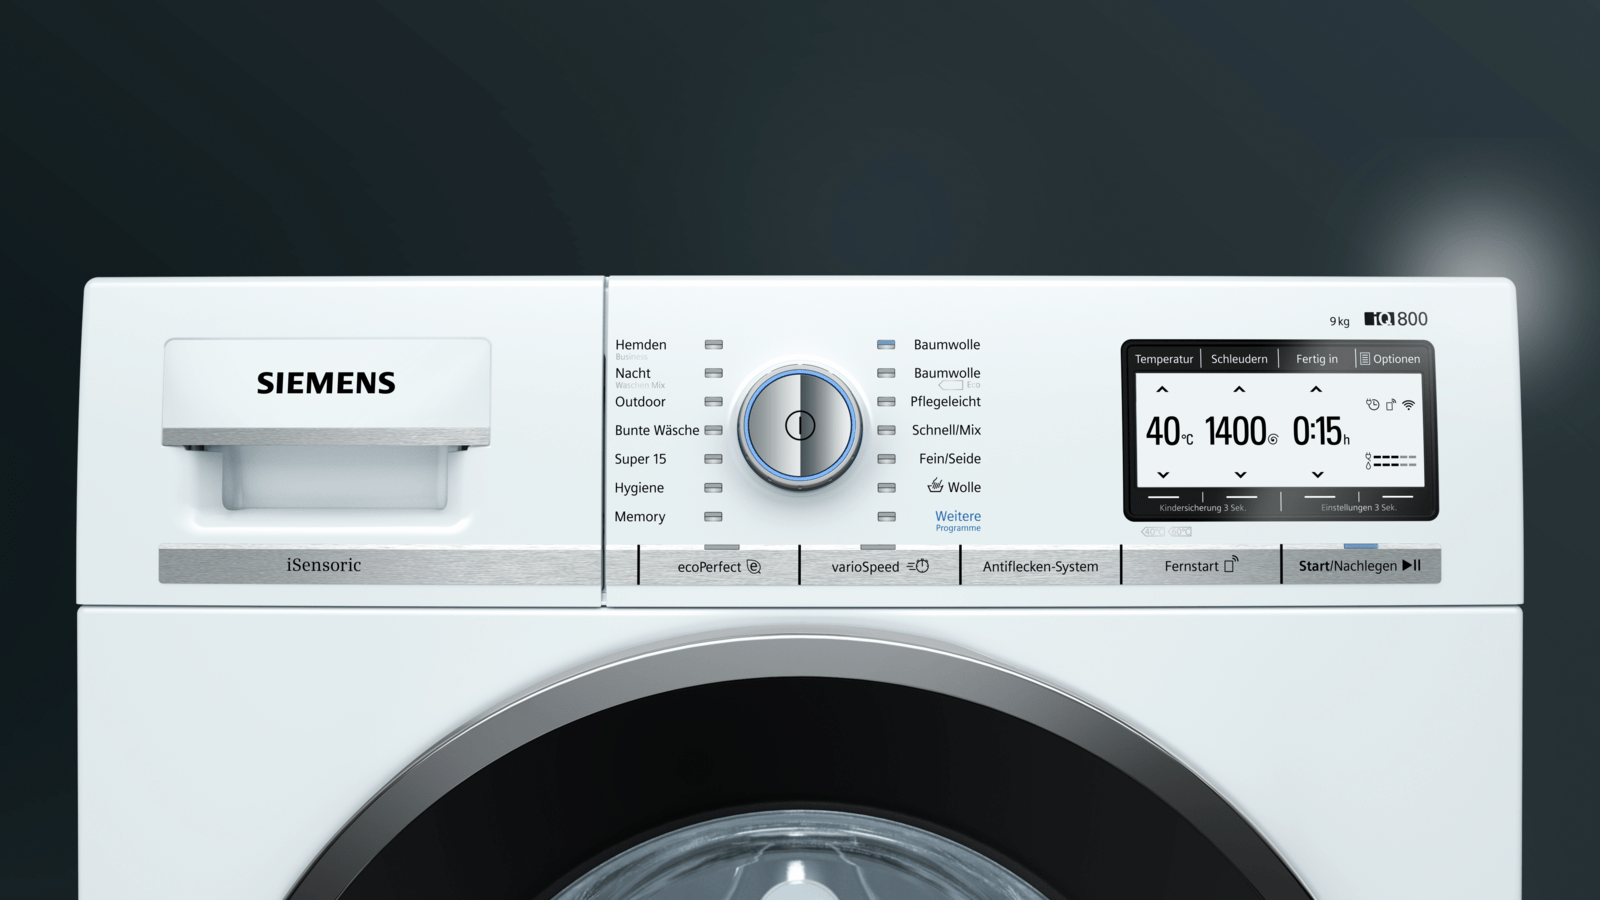Increase temperature with the up chevron
The height and width of the screenshot is (900, 1600).
(1162, 389)
